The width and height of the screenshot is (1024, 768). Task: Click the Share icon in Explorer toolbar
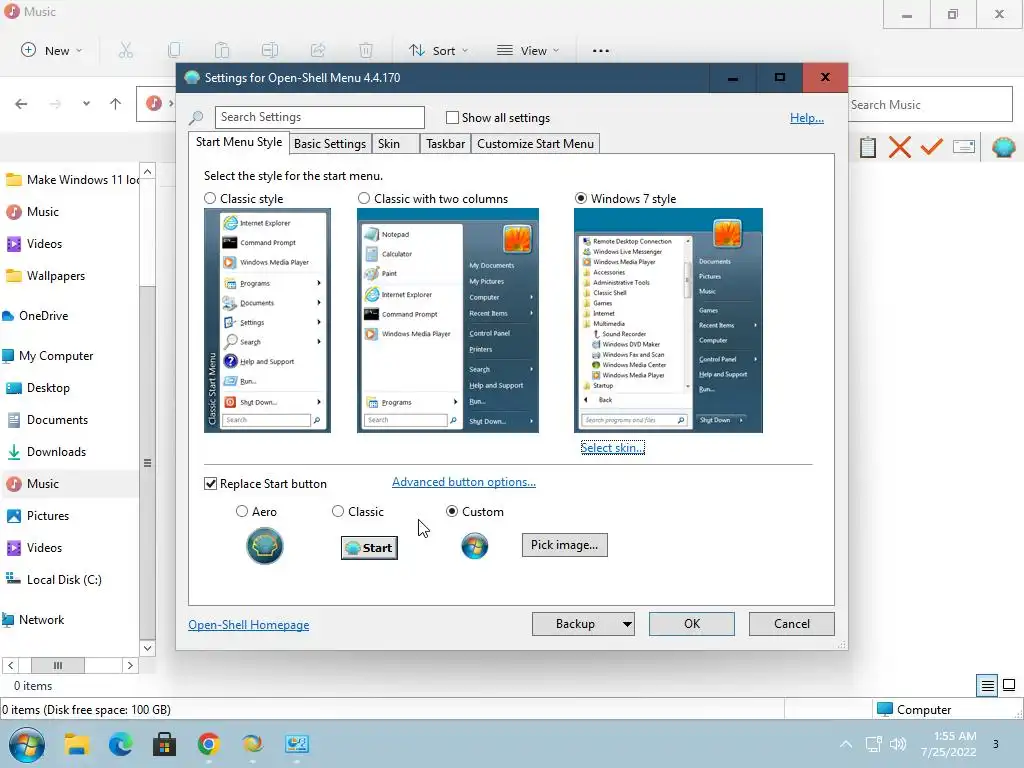tap(318, 50)
